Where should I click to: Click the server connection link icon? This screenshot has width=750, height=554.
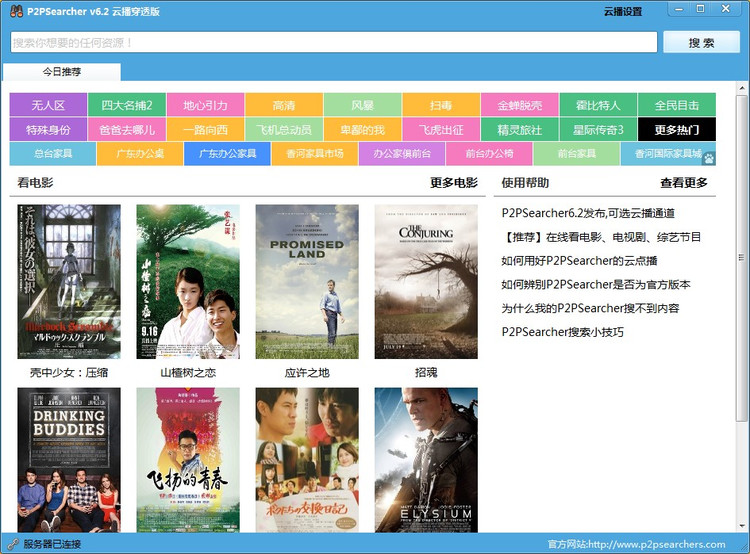(x=13, y=544)
